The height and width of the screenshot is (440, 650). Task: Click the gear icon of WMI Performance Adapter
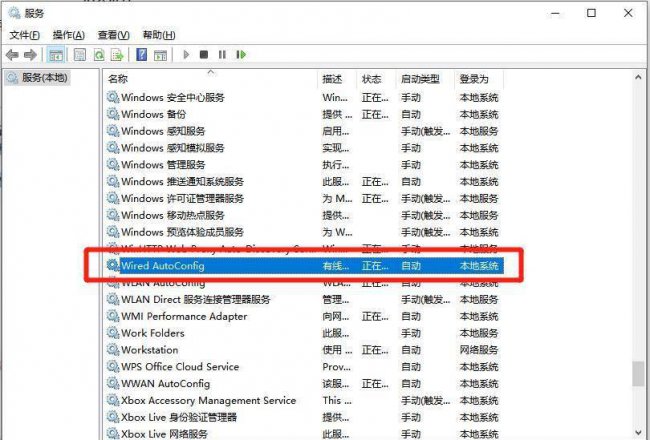coord(113,316)
